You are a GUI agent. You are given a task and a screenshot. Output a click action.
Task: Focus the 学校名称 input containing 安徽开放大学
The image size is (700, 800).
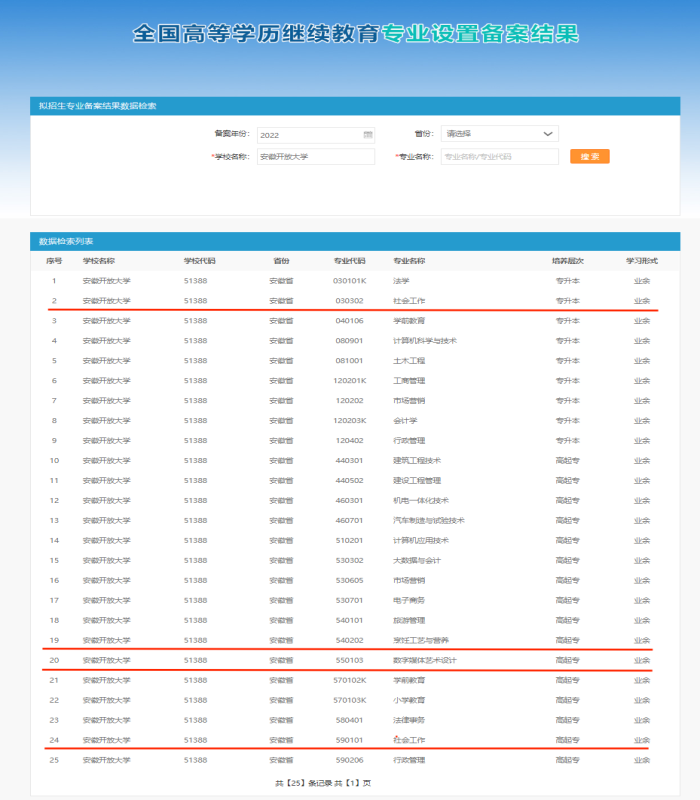(x=315, y=156)
